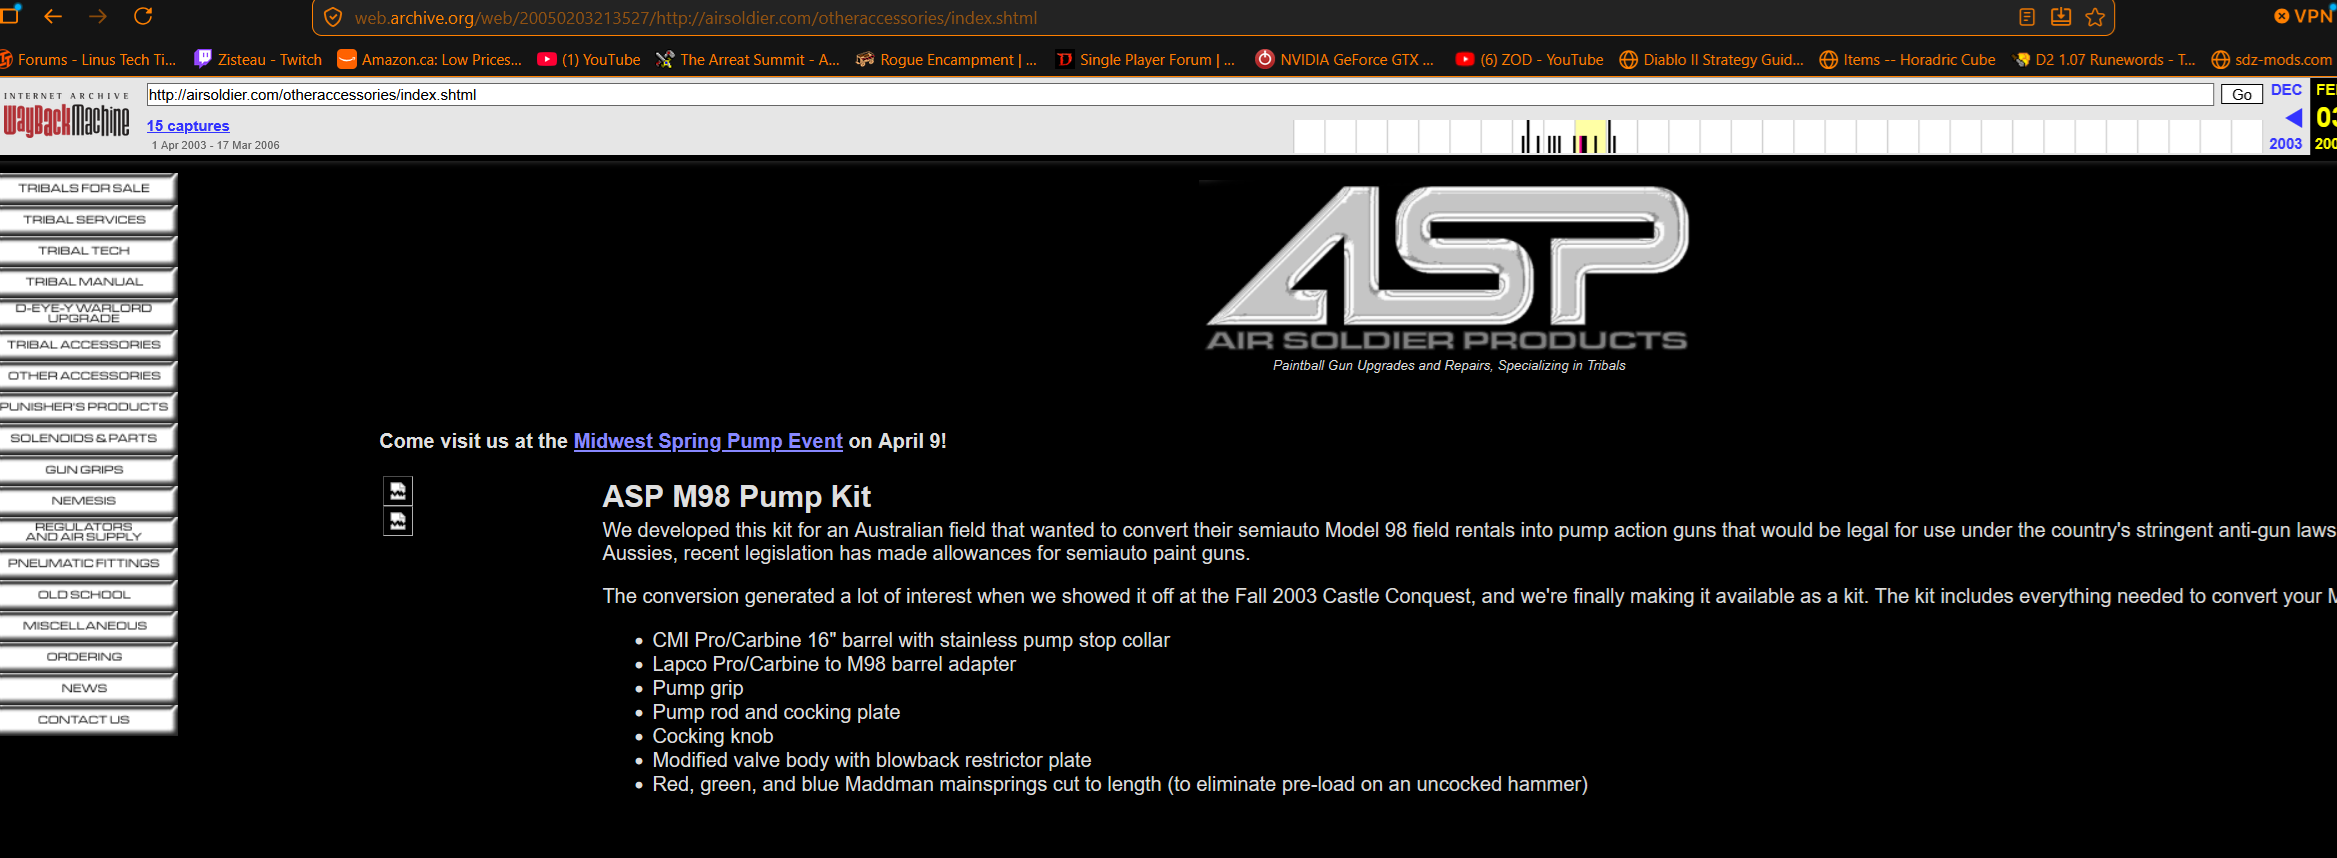The width and height of the screenshot is (2337, 858).
Task: Click the Pump rod and cocking plate item
Action: 776,712
